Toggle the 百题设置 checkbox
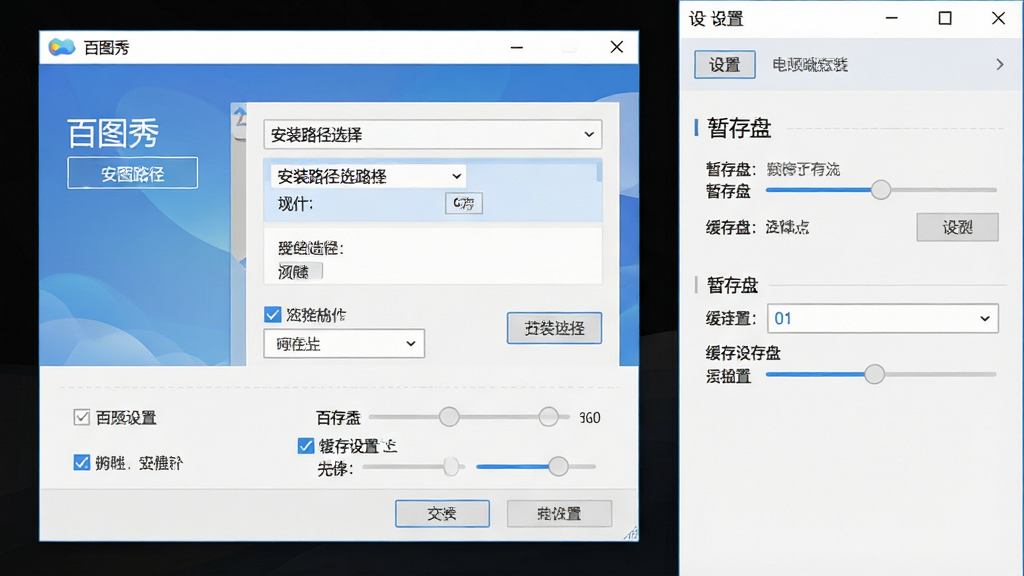 click(x=82, y=417)
